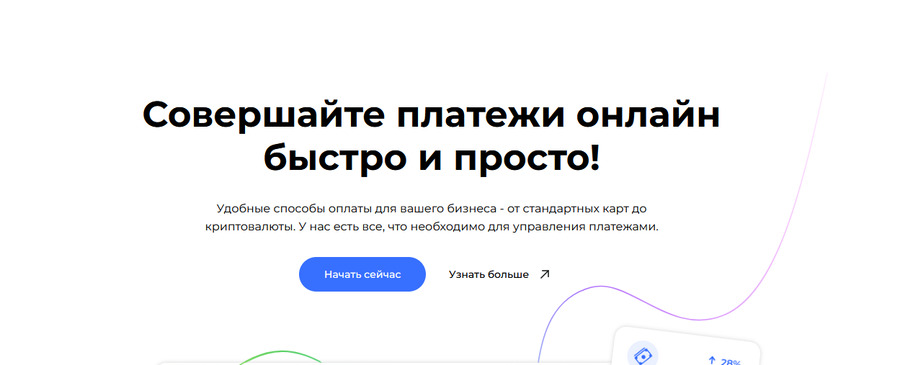Viewport: 900px width, 365px height.
Task: Click the blue "Начать сейчас" button
Action: [362, 274]
